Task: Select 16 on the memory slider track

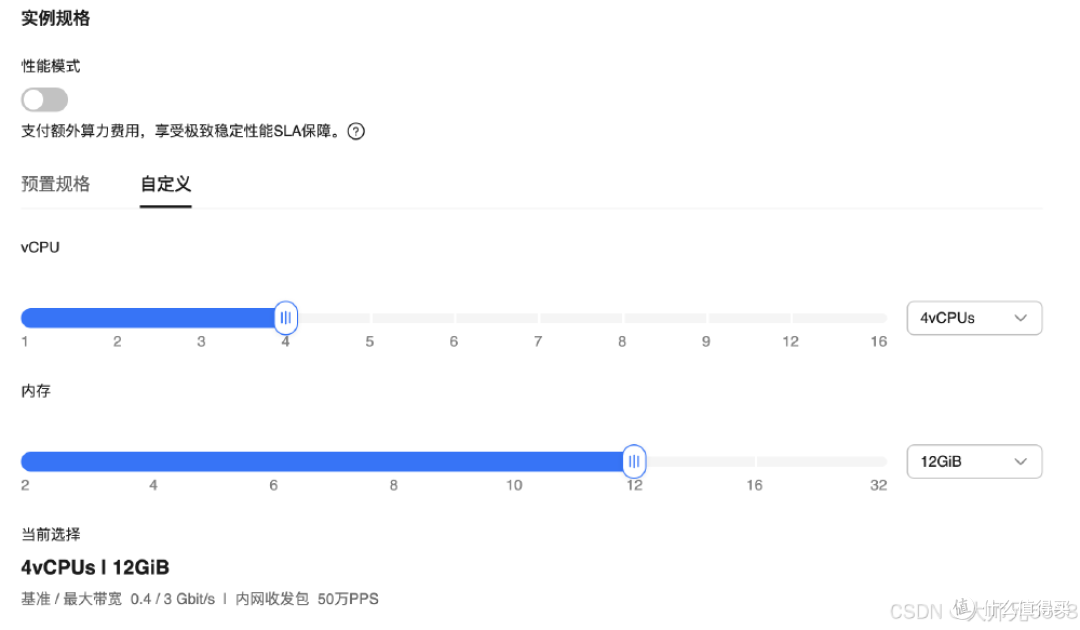Action: pos(754,461)
